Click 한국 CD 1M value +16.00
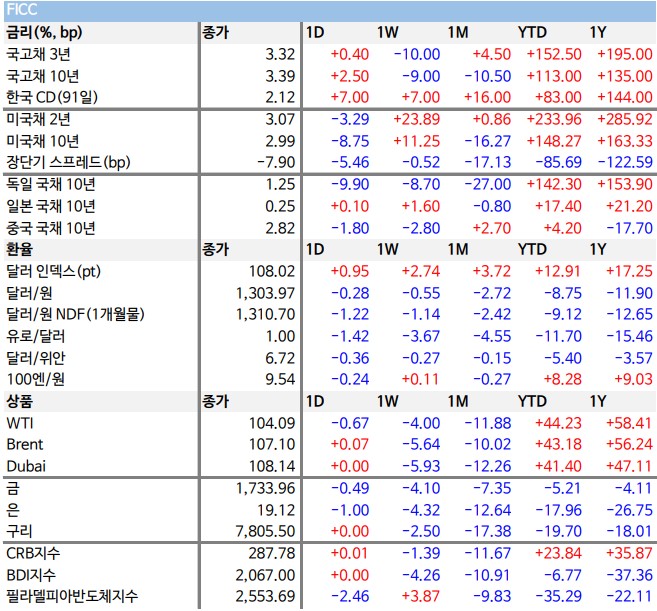Image resolution: width=657 pixels, height=611 pixels. click(488, 98)
